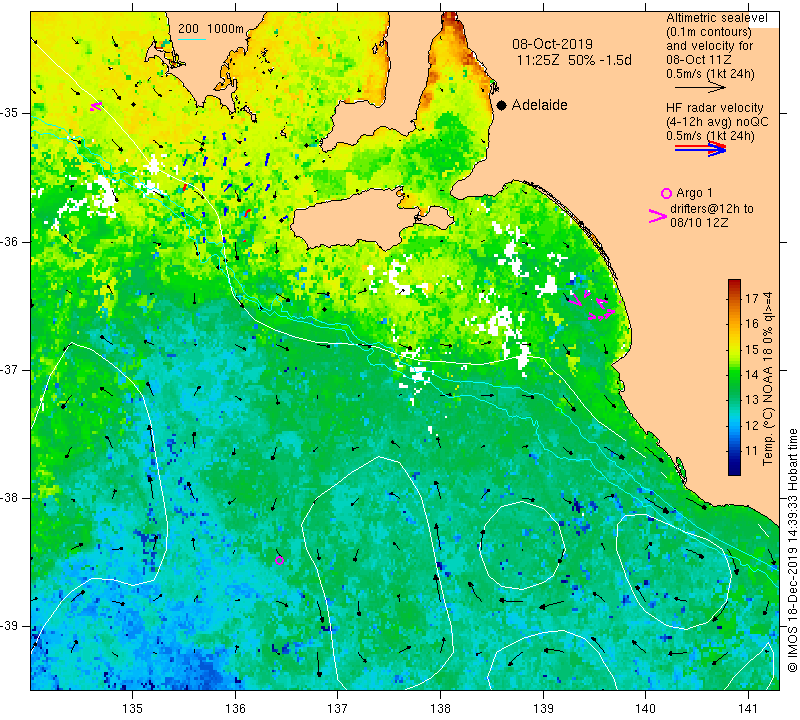Click color bar value 17
The image size is (800, 720).
point(752,299)
